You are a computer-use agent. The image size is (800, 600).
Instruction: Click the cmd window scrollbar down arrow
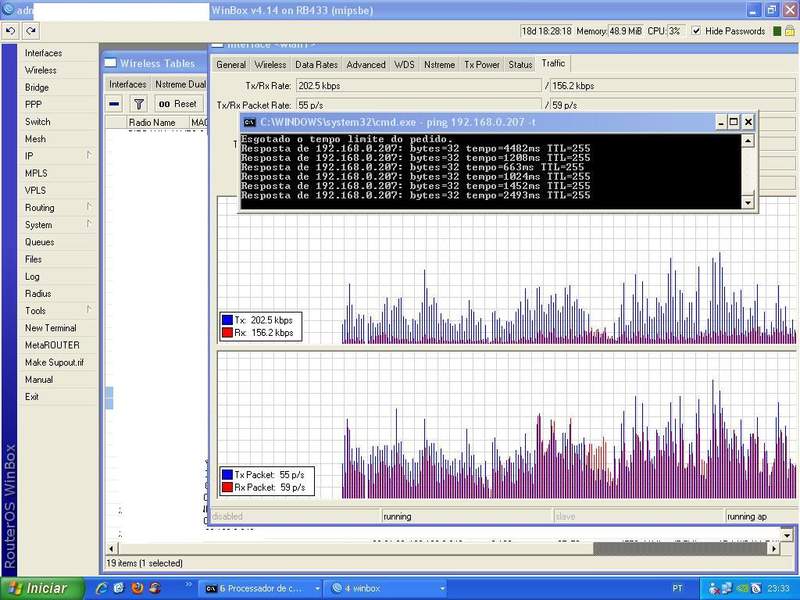[x=748, y=203]
